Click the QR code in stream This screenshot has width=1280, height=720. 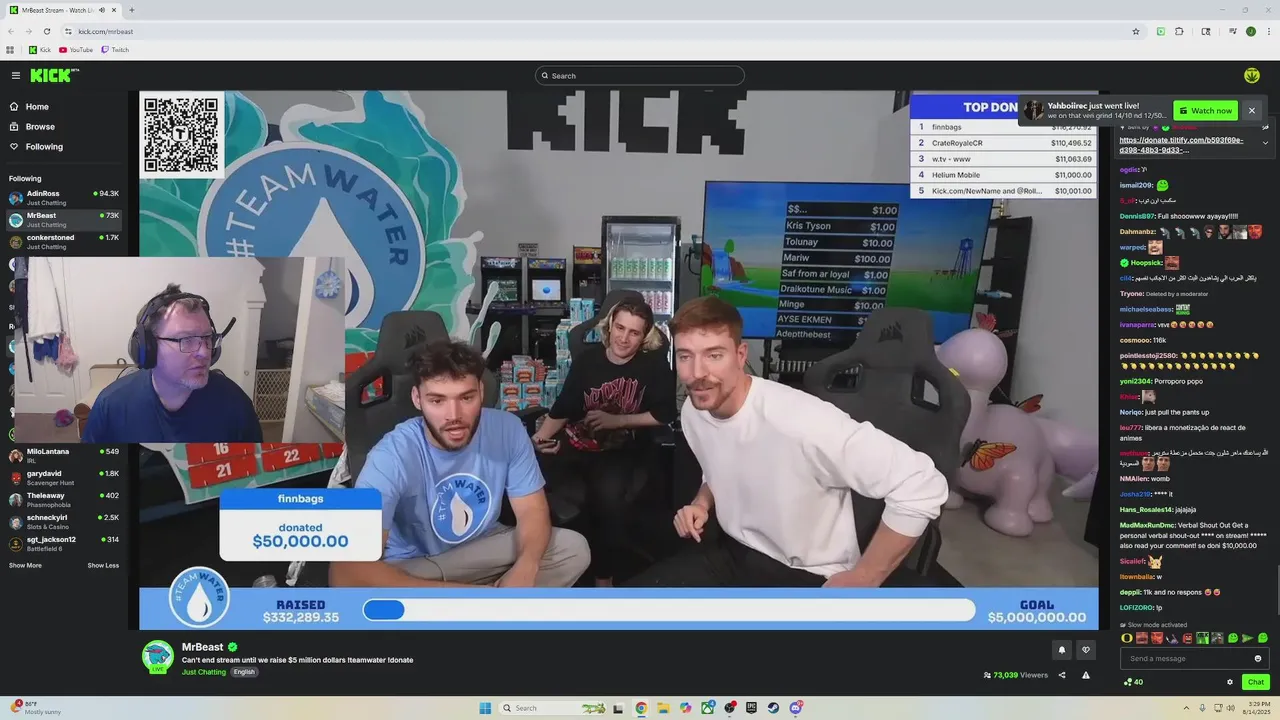tap(182, 135)
